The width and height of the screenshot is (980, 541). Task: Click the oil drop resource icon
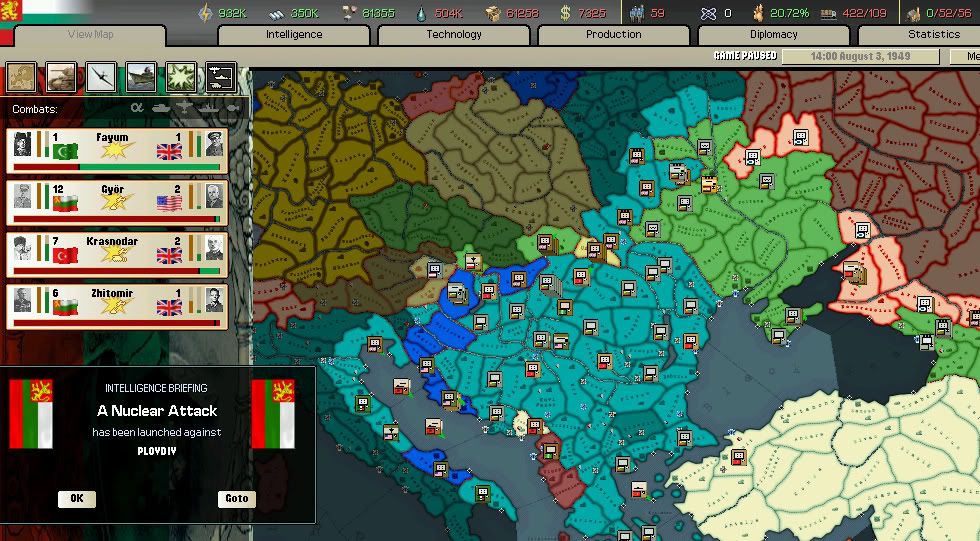pos(422,12)
